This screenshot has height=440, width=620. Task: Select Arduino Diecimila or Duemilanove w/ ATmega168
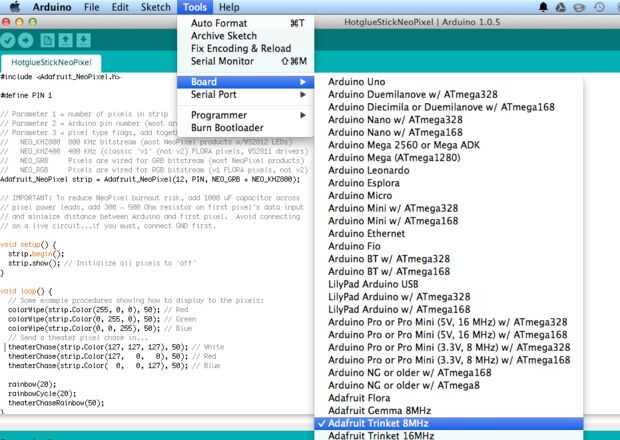(449, 107)
